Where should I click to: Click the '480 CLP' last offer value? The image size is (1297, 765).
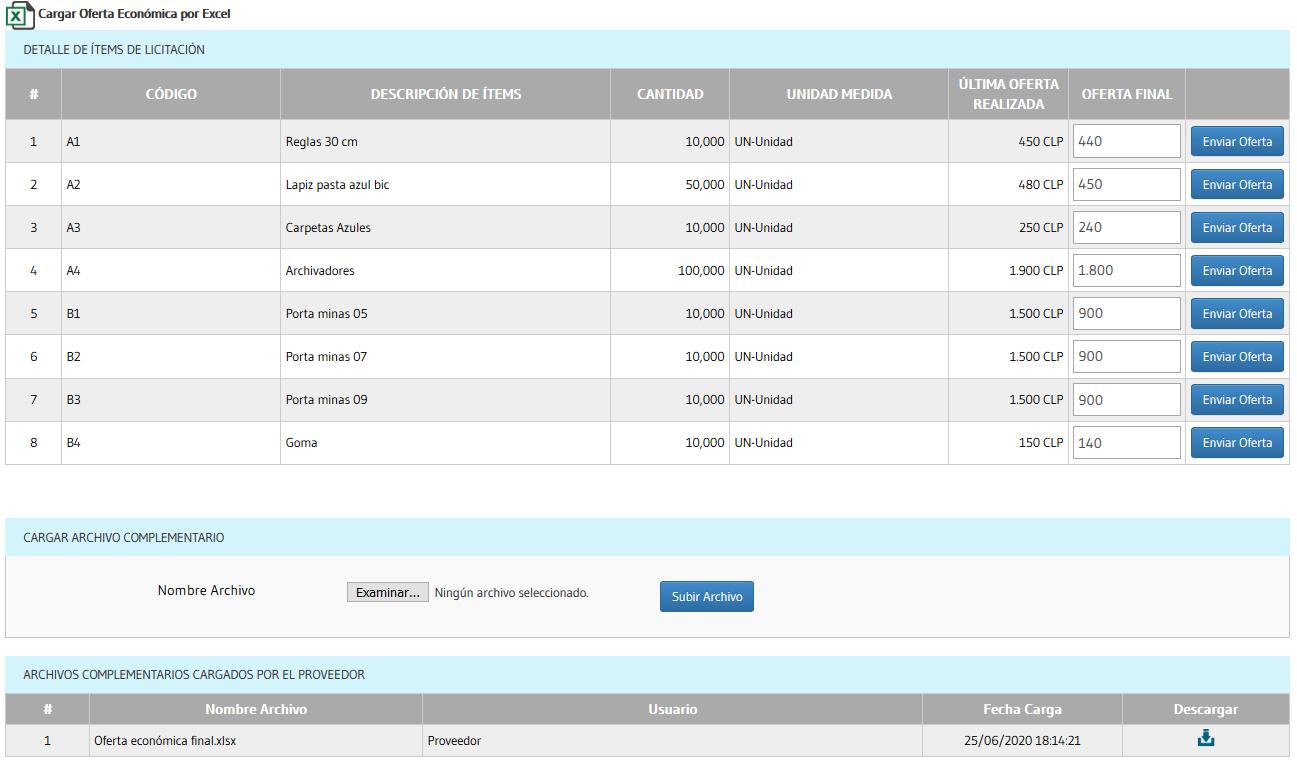tap(1041, 185)
